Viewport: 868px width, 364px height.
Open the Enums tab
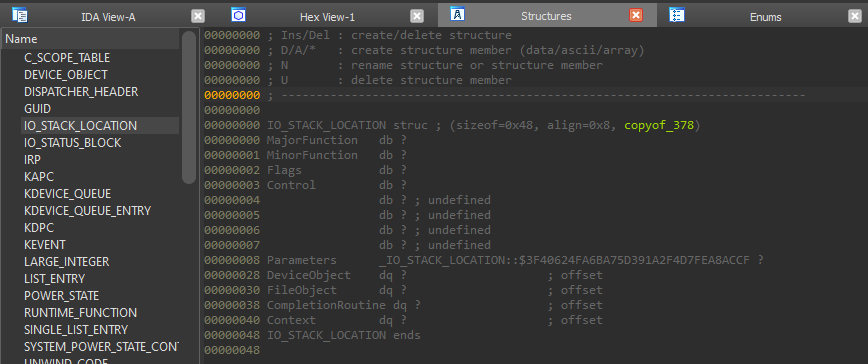pyautogui.click(x=766, y=17)
